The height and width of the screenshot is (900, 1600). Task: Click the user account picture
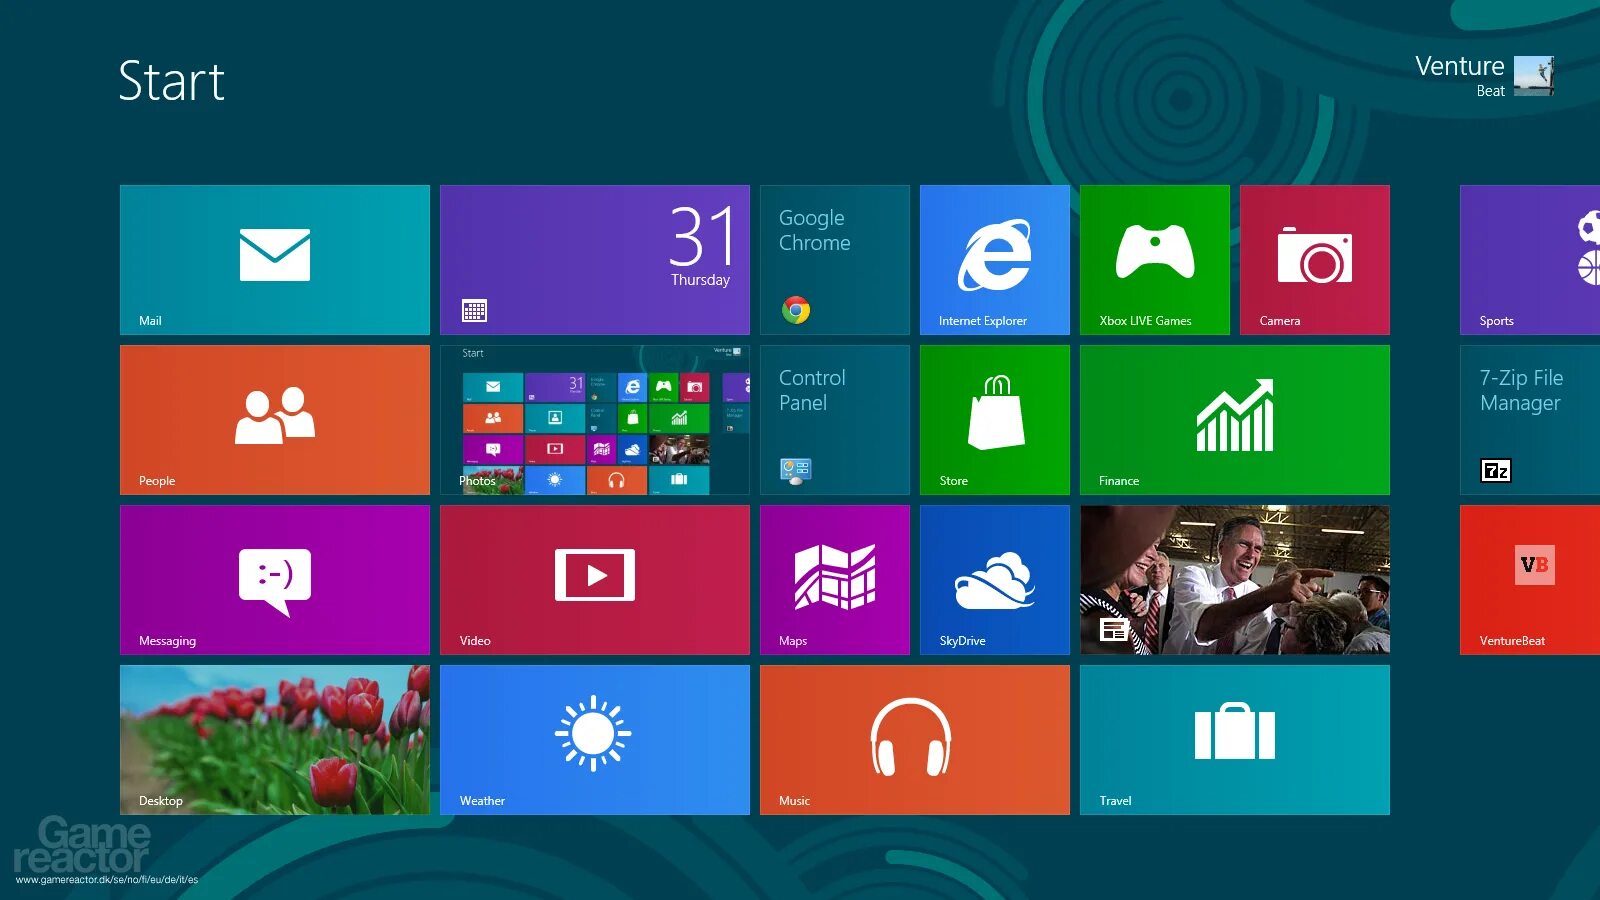pyautogui.click(x=1534, y=76)
